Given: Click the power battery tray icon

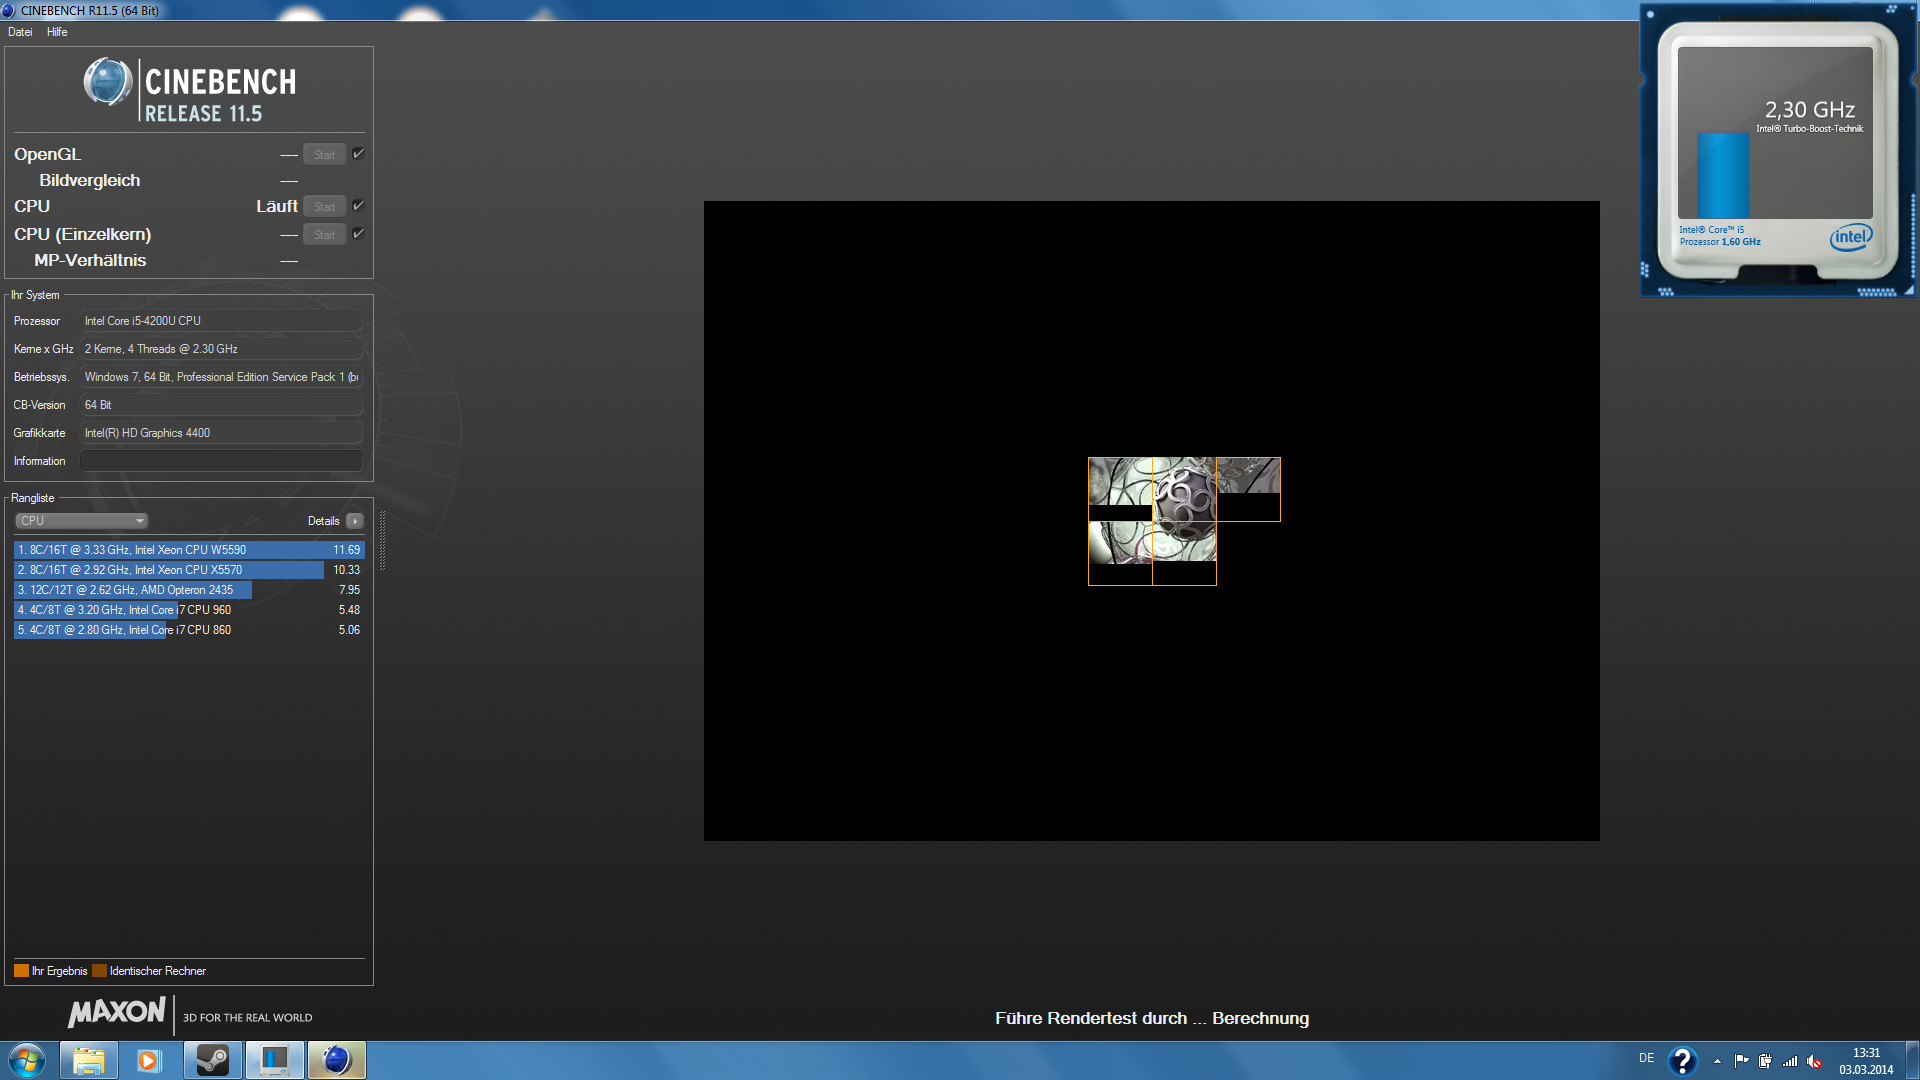Looking at the screenshot, I should coord(1766,1061).
